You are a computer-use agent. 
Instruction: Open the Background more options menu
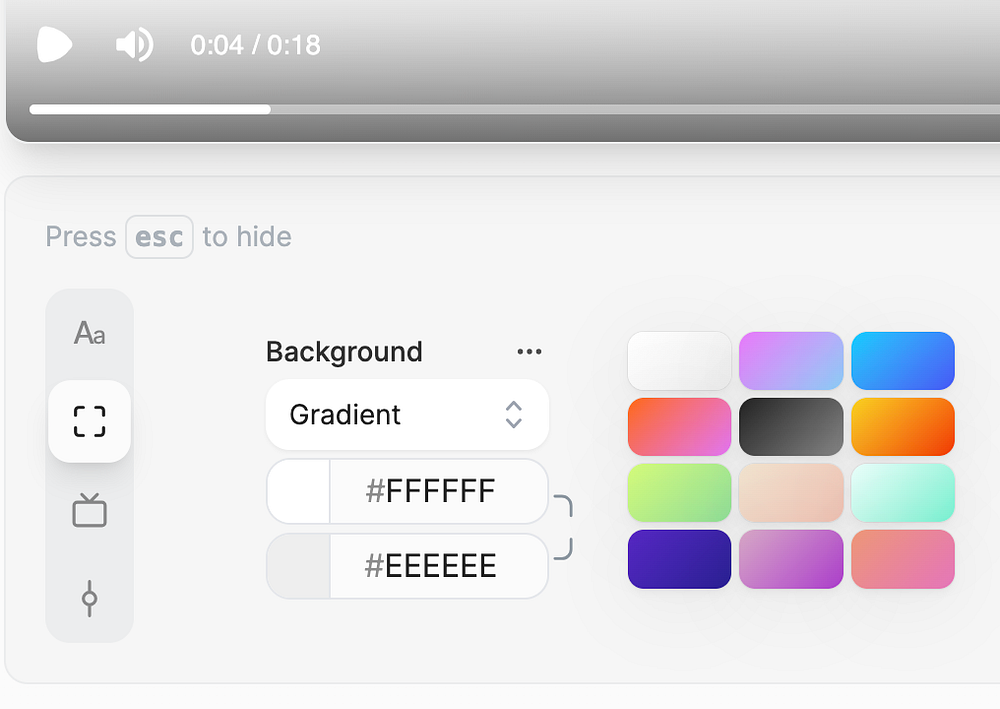pyautogui.click(x=529, y=352)
